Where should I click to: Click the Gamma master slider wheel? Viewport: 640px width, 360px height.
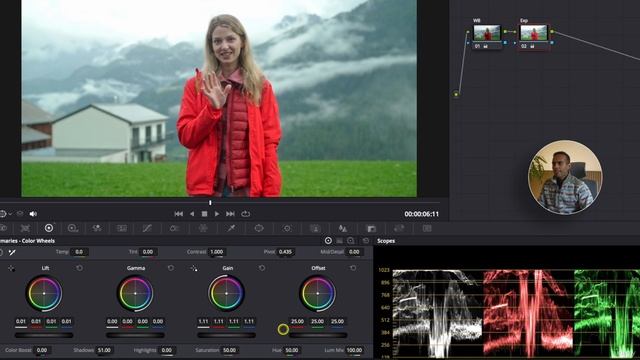[x=135, y=335]
